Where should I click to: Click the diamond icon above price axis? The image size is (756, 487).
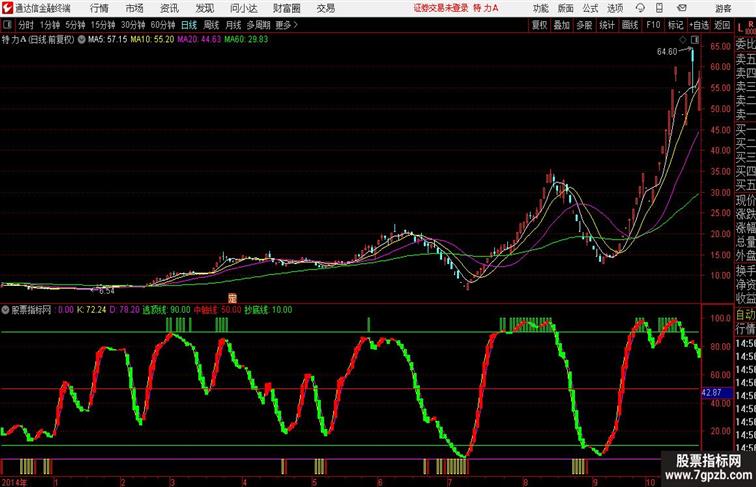[683, 40]
